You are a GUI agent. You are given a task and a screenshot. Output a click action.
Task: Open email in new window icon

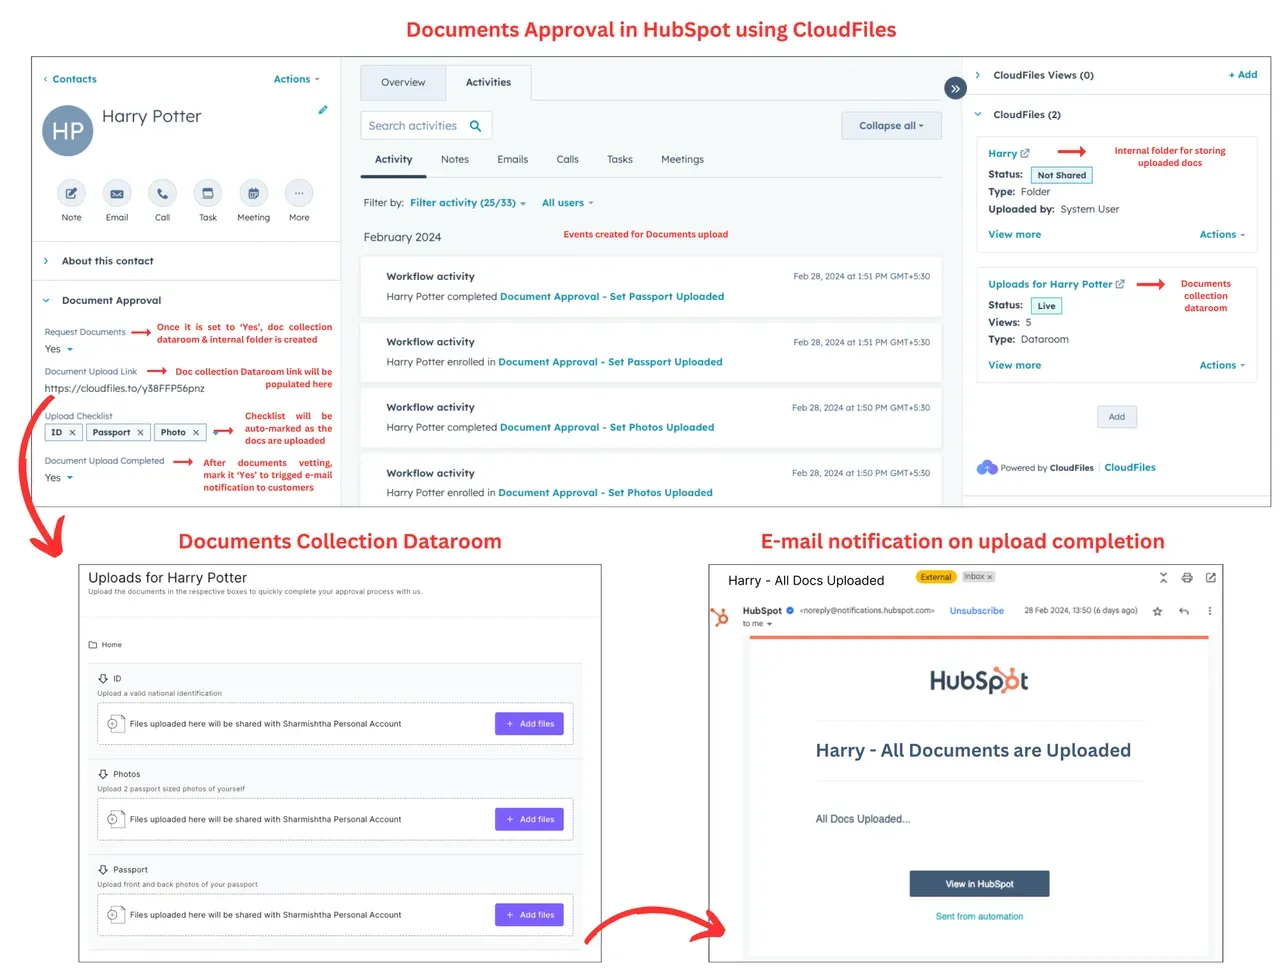(x=1211, y=578)
